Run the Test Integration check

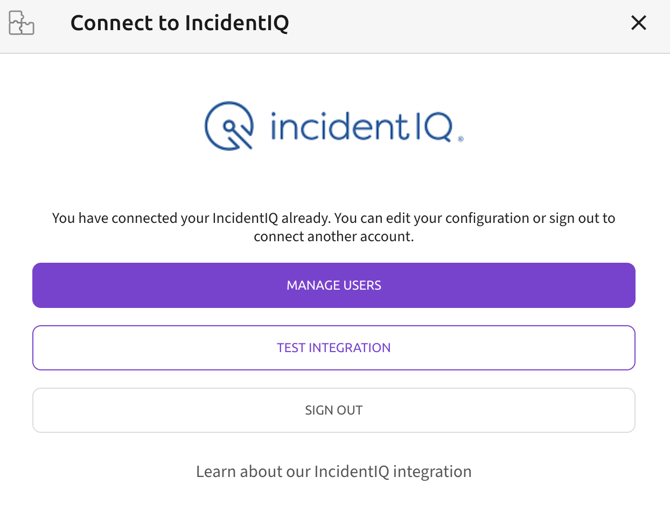[x=334, y=347]
